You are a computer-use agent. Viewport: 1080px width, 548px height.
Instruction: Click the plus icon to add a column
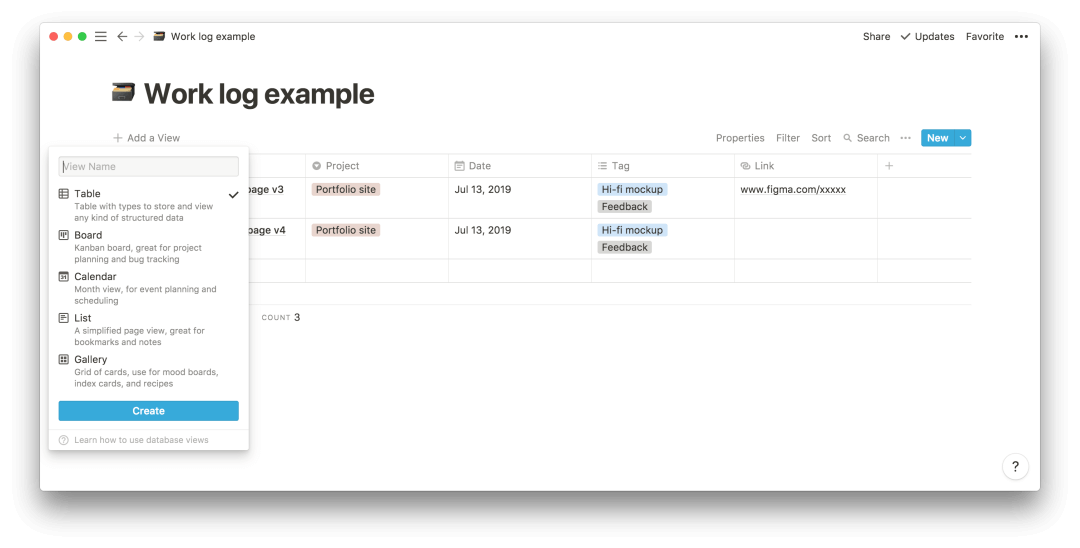889,166
